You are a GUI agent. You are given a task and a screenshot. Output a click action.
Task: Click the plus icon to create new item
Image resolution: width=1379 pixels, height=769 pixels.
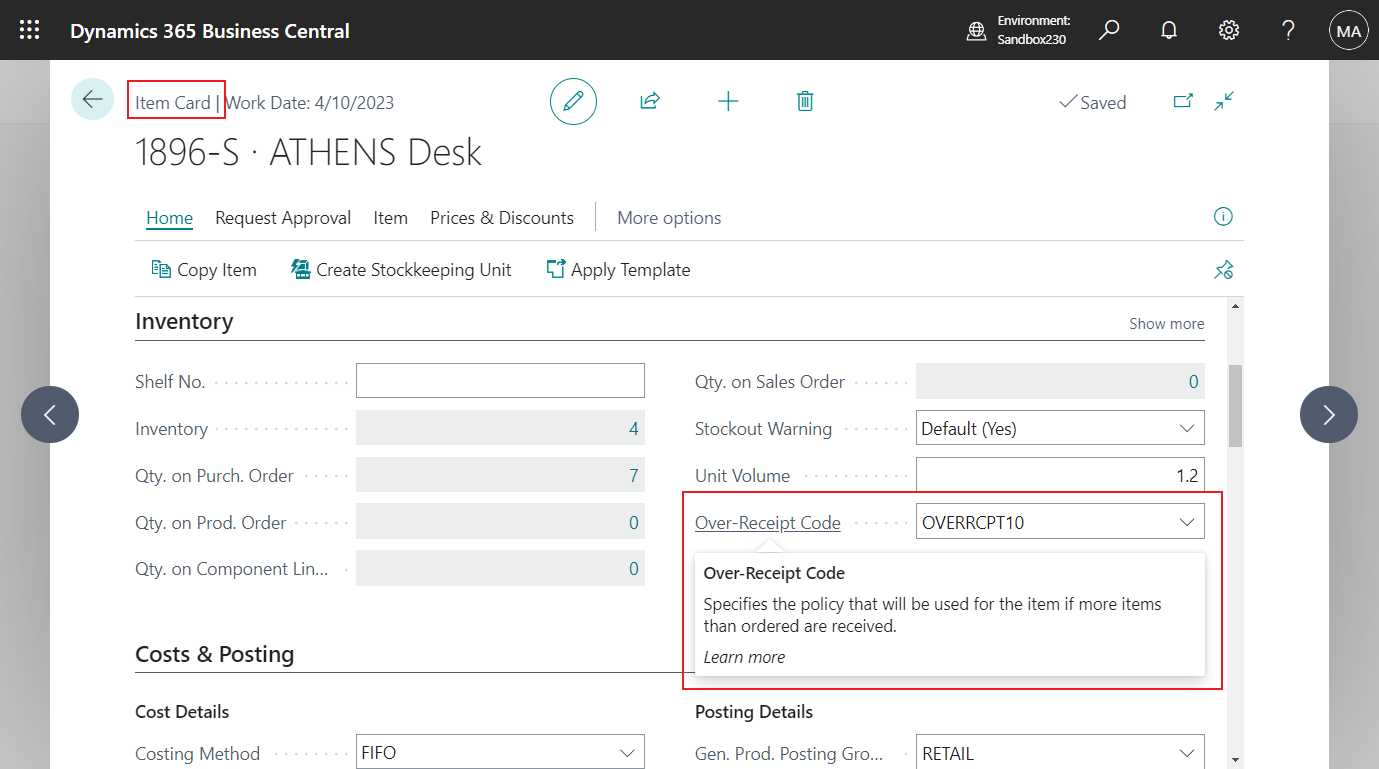(x=728, y=101)
